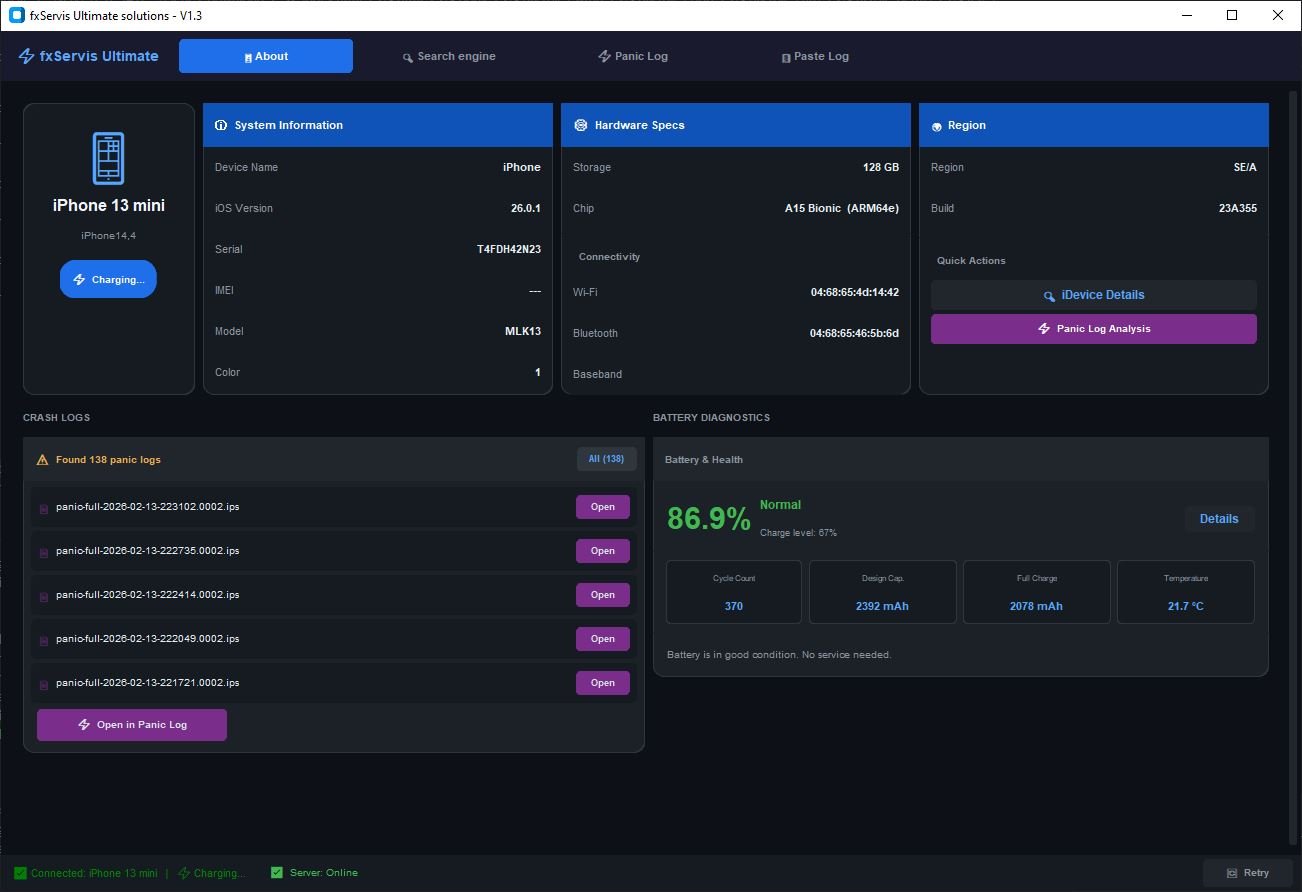Image resolution: width=1302 pixels, height=892 pixels.
Task: Click the app icon in the title bar
Action: tap(17, 15)
